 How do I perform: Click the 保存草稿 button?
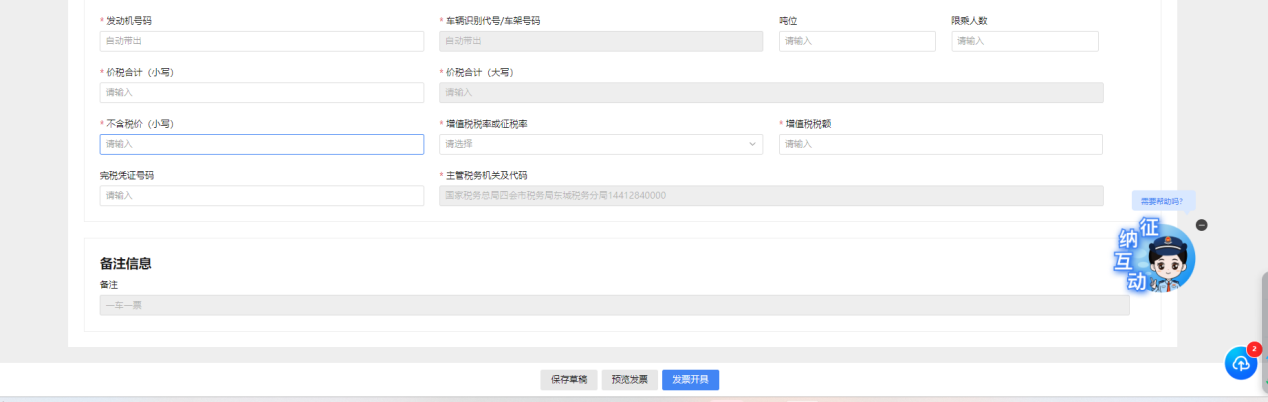tap(569, 380)
